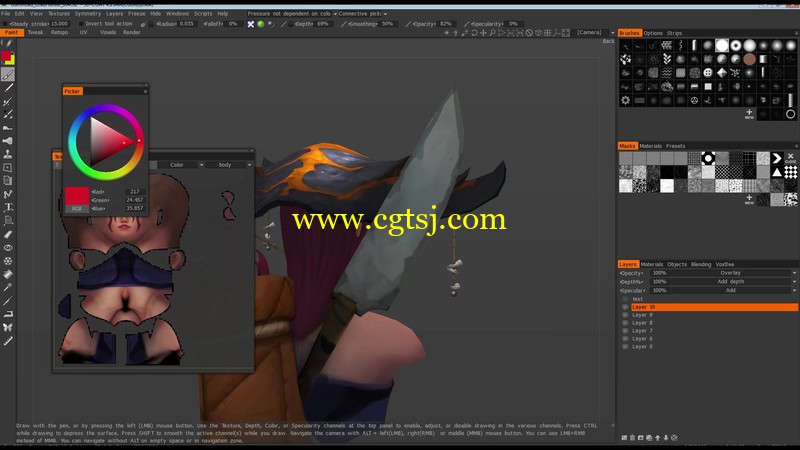The height and width of the screenshot is (450, 800).
Task: Switch to the Blending tab
Action: 701,264
